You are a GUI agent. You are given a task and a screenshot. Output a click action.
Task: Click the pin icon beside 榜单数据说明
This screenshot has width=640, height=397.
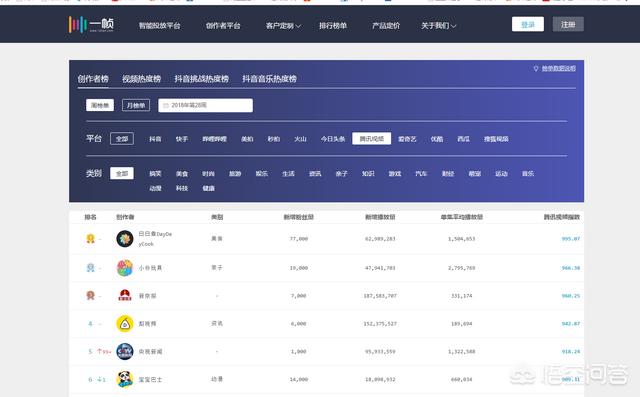pyautogui.click(x=536, y=69)
